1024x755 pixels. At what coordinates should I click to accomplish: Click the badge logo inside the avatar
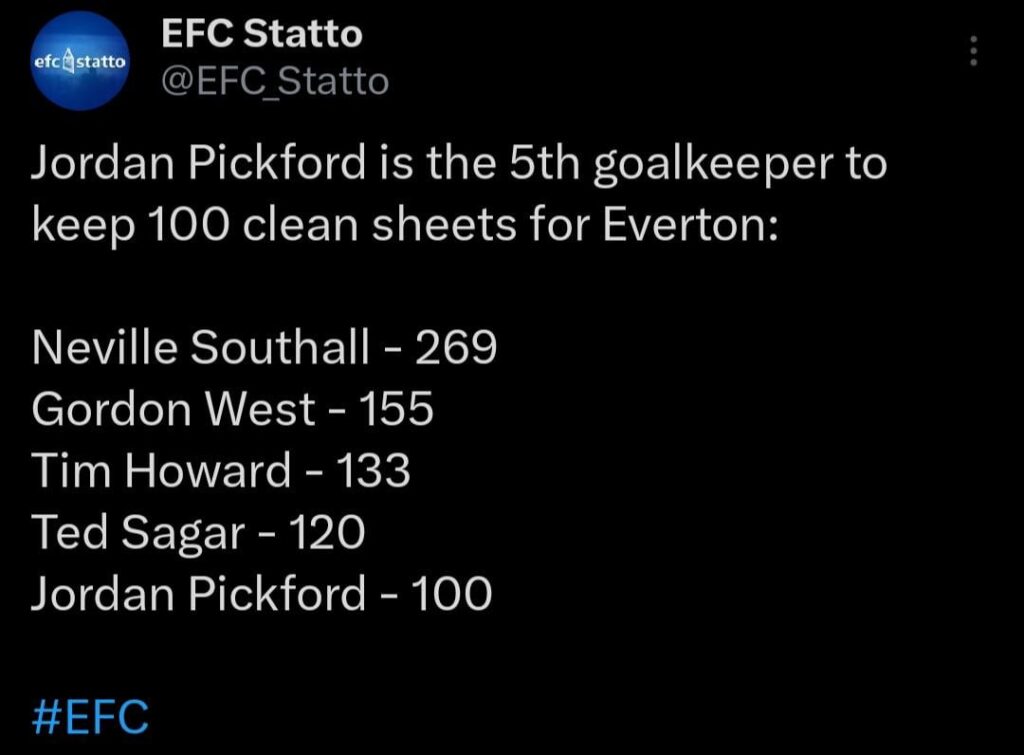68,58
